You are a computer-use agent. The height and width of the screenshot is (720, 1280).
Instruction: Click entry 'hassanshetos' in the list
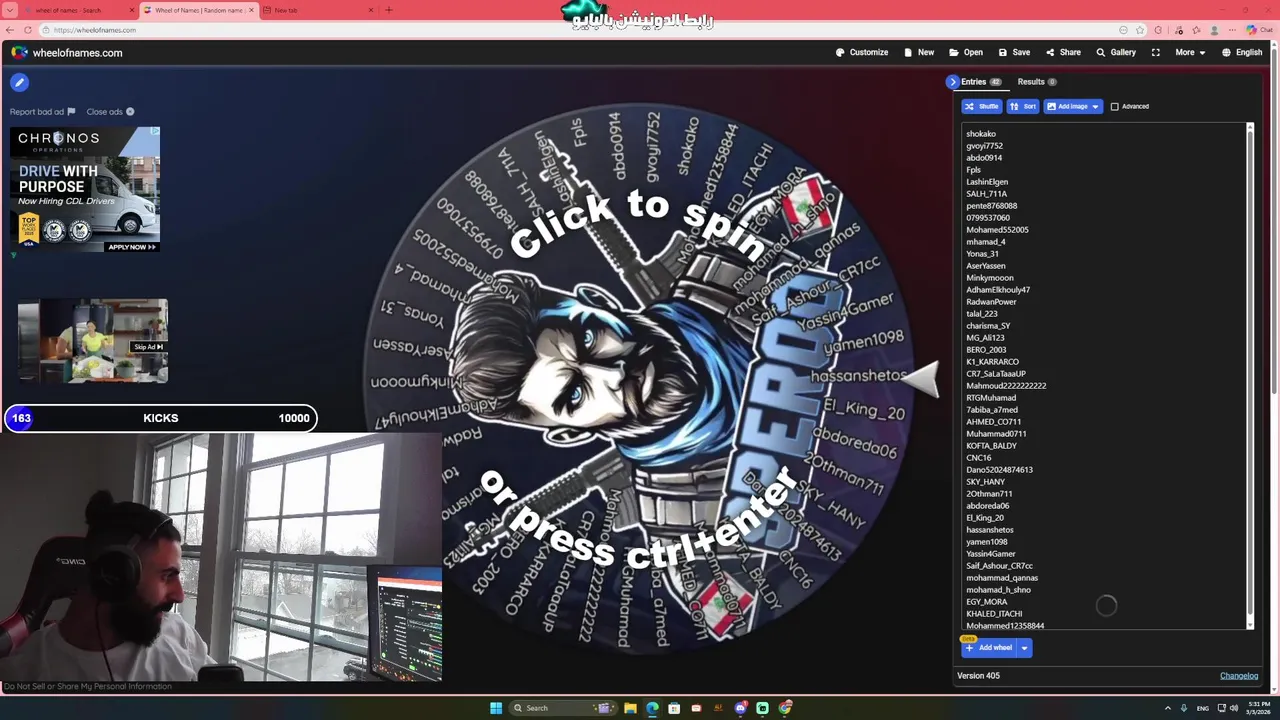(x=990, y=530)
